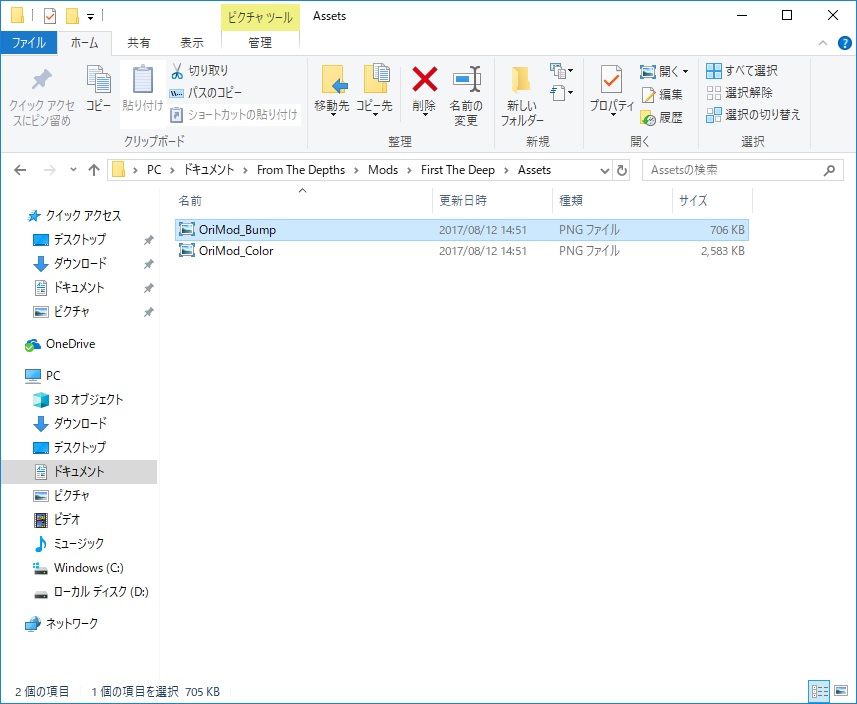Open the ファイル (File) menu tab

coord(28,43)
